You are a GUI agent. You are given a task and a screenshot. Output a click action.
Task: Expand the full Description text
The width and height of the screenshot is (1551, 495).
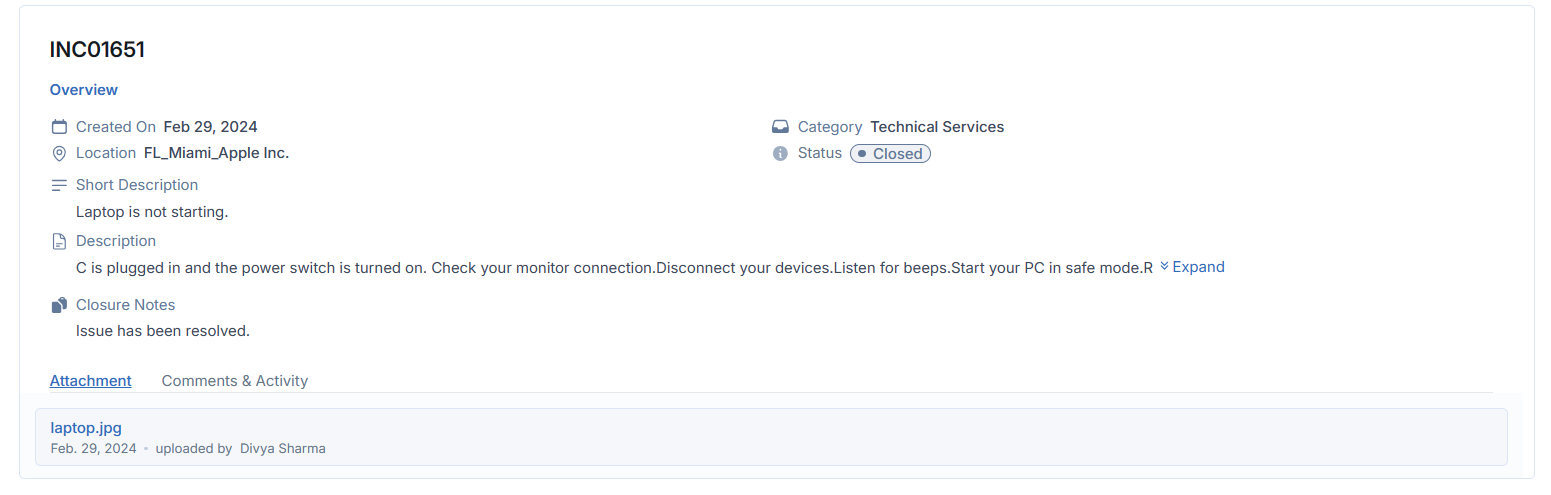click(1197, 267)
